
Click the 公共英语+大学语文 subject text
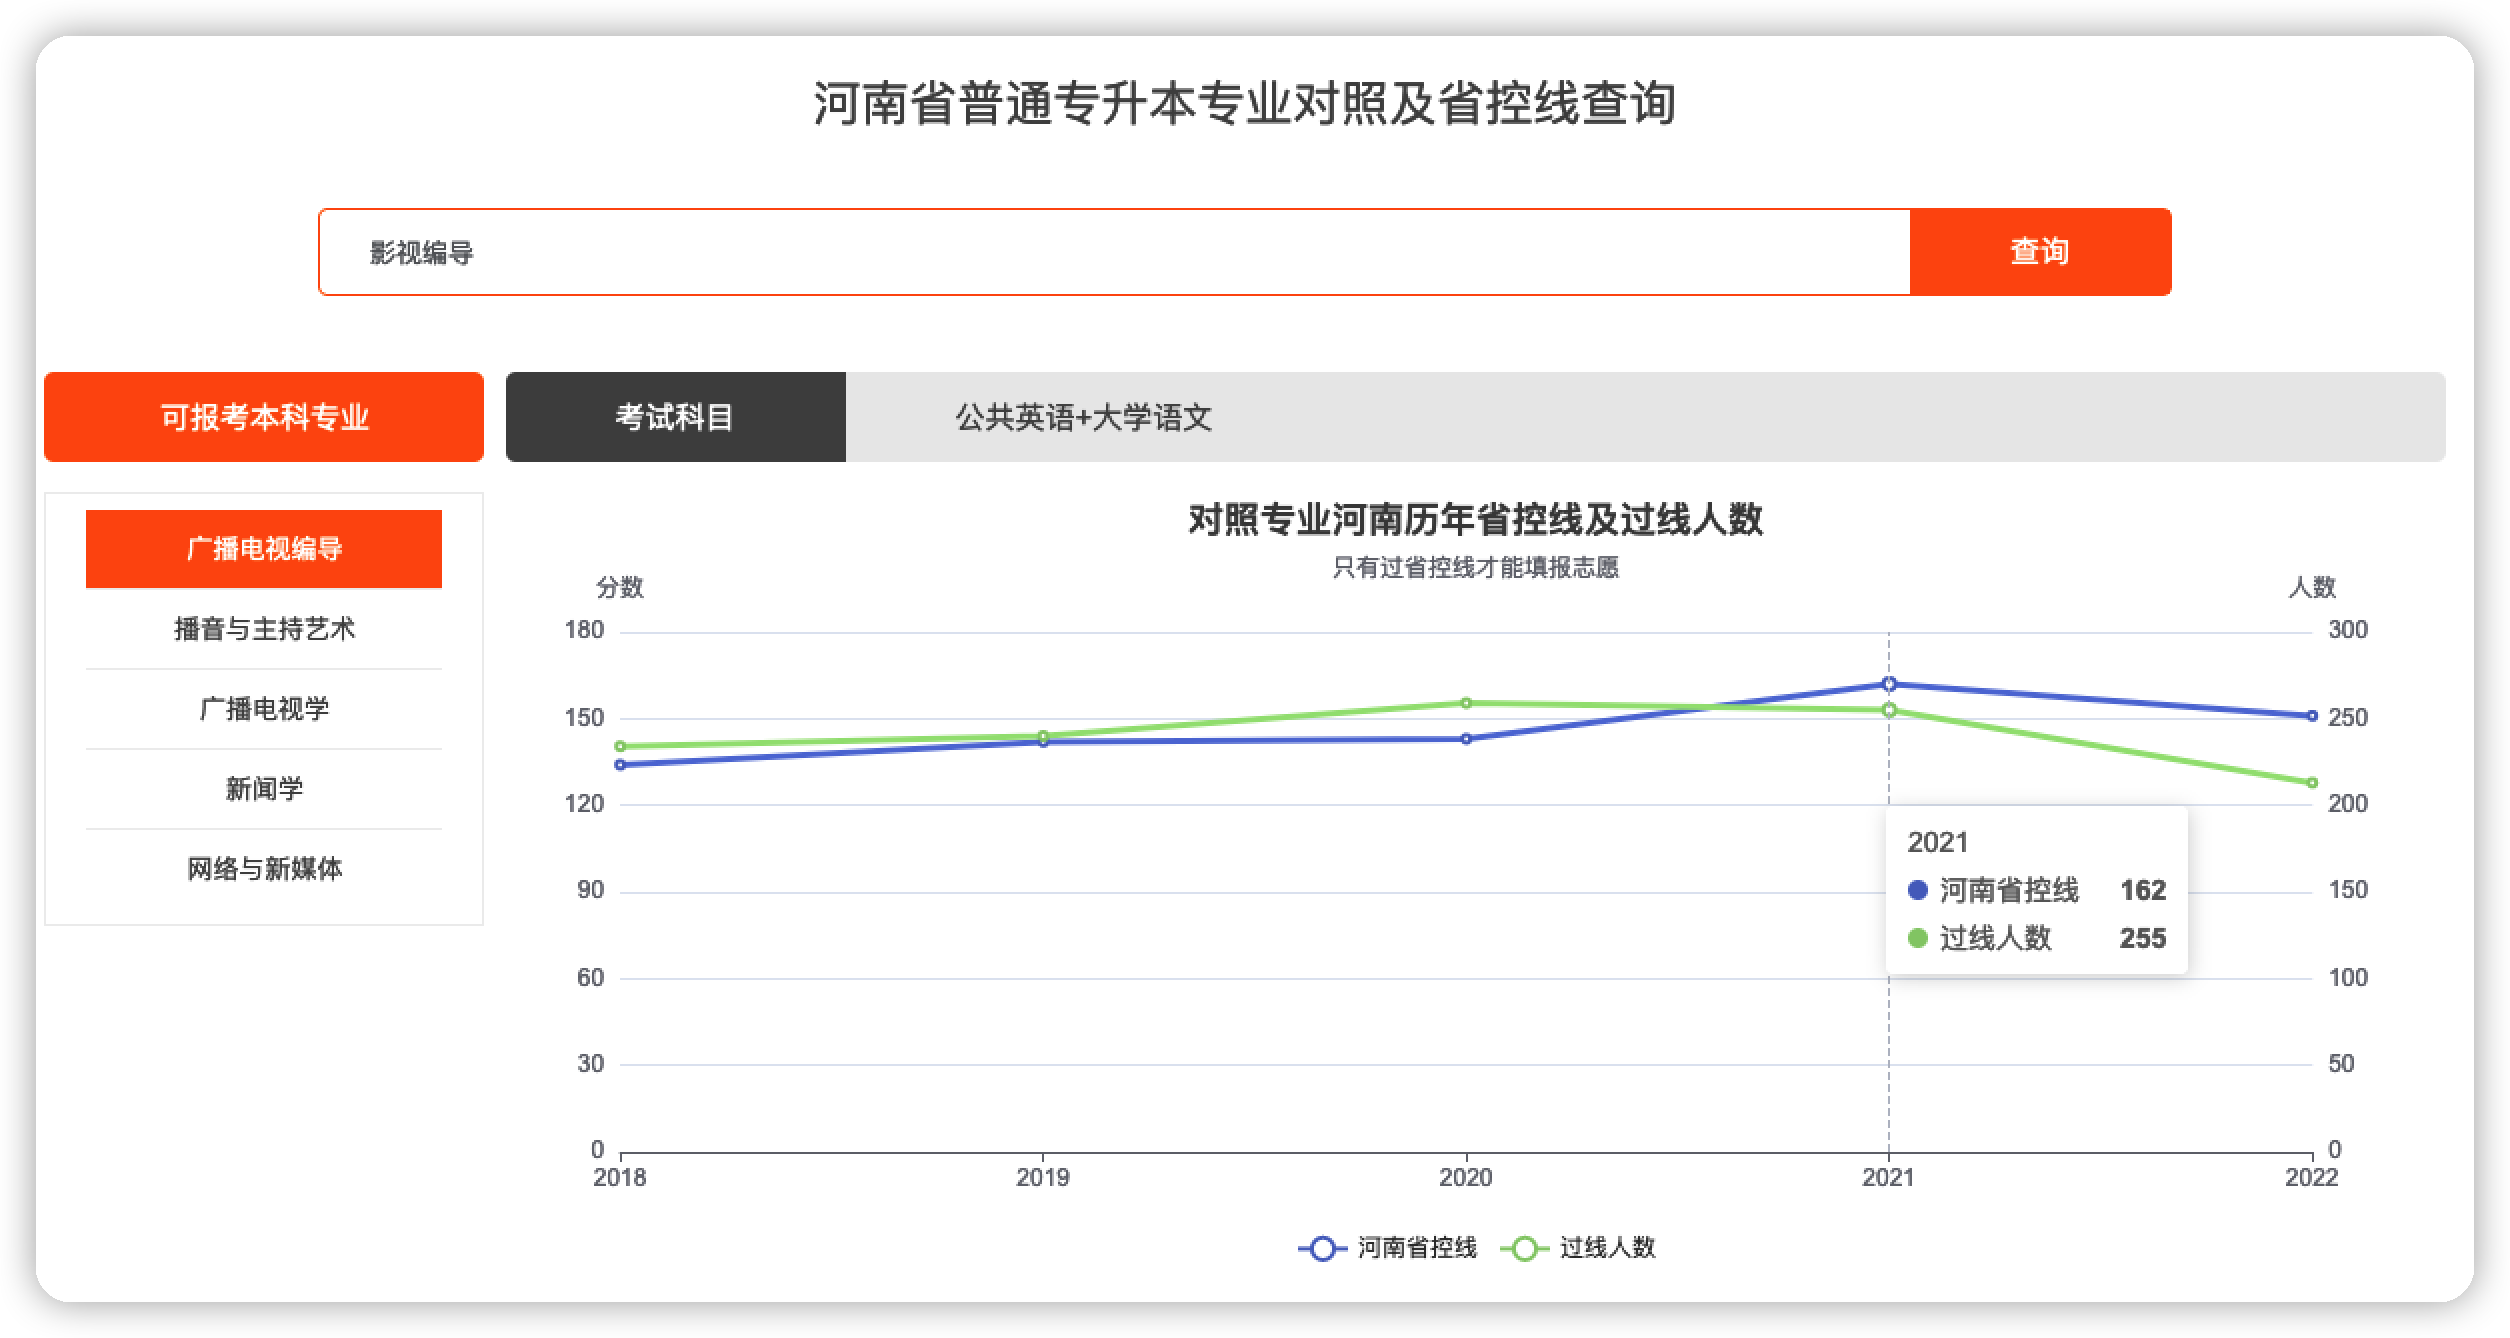pos(1084,418)
